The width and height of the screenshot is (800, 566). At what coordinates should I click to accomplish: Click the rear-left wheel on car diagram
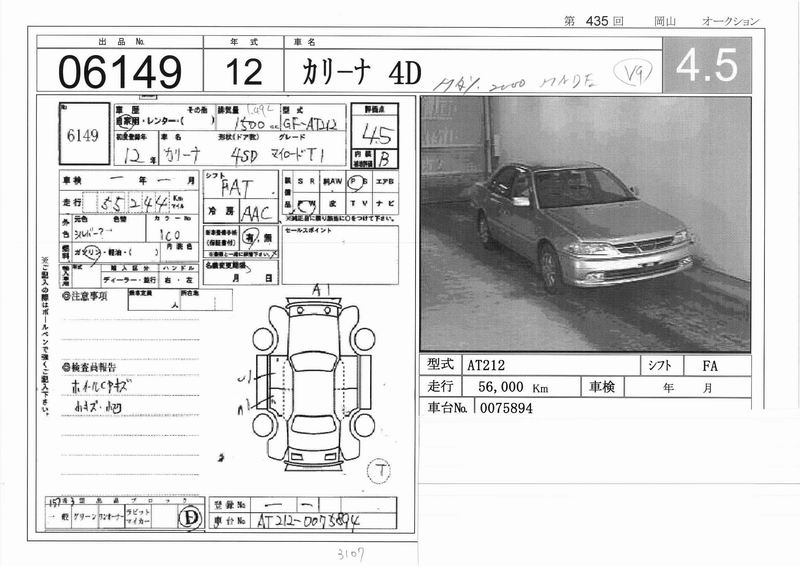tap(264, 424)
